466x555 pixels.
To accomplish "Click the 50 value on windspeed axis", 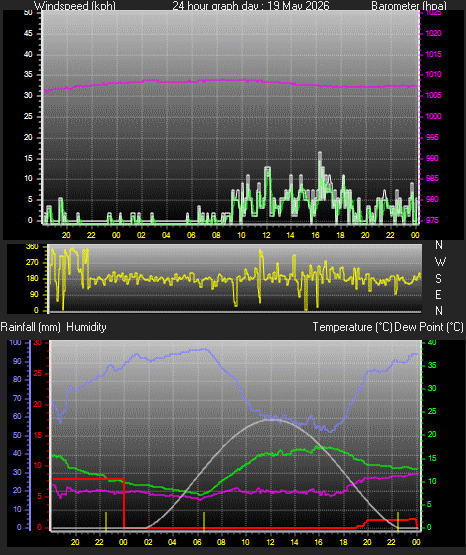I will pyautogui.click(x=28, y=12).
